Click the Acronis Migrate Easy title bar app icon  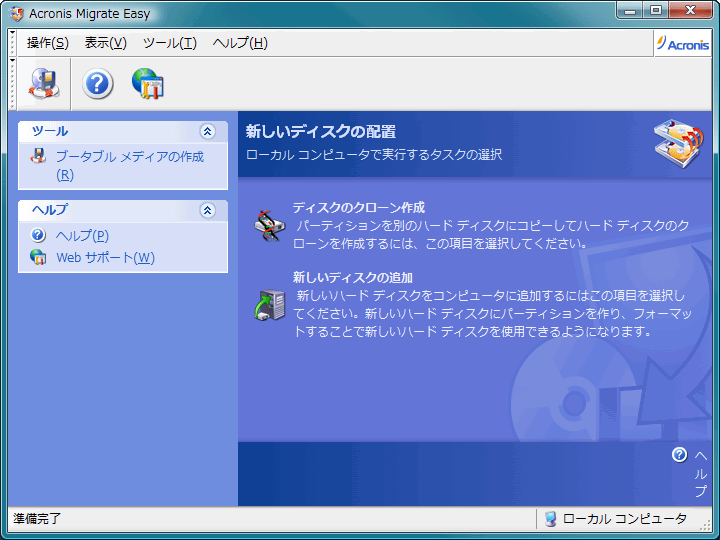16,14
